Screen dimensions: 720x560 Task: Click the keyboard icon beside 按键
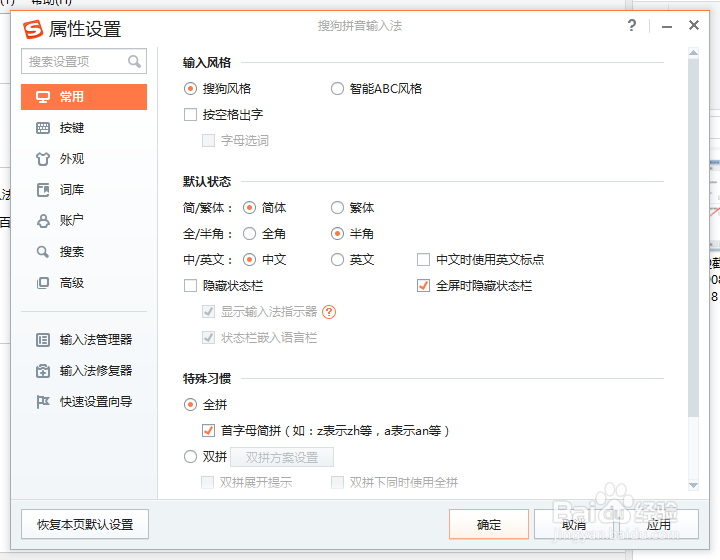pyautogui.click(x=43, y=128)
